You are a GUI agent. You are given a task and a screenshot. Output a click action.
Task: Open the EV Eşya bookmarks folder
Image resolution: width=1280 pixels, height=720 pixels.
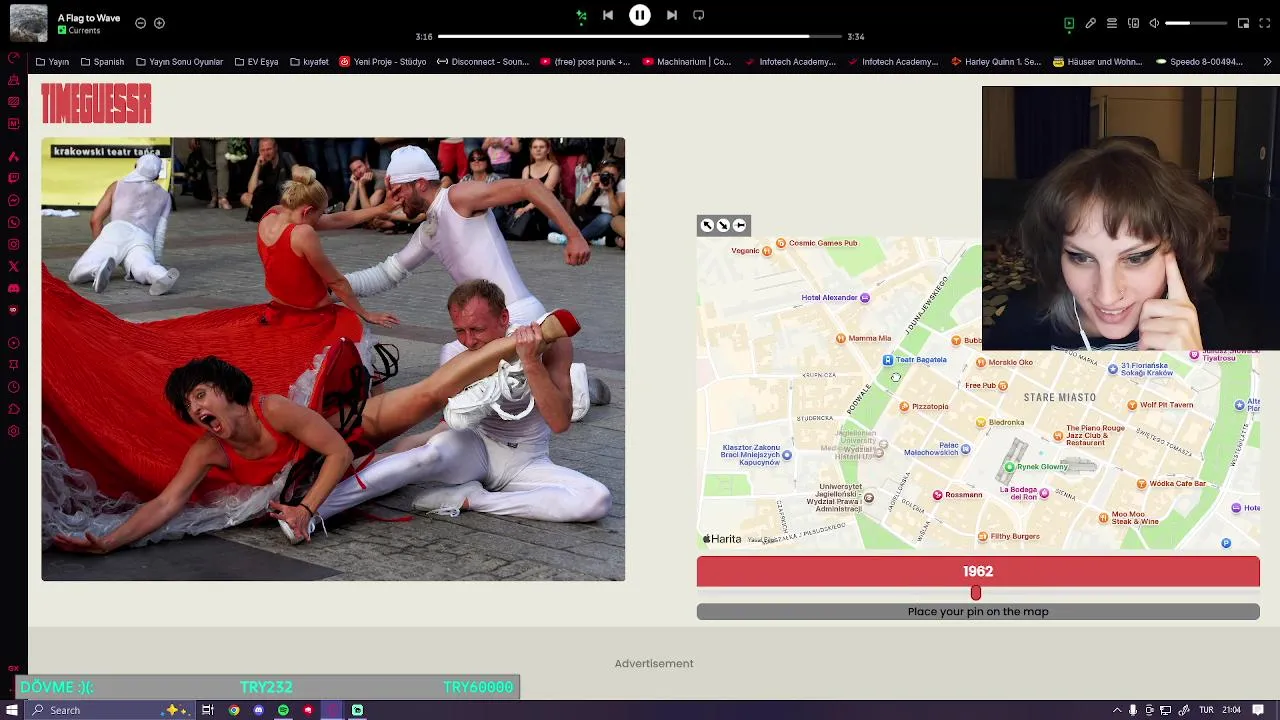pos(256,62)
